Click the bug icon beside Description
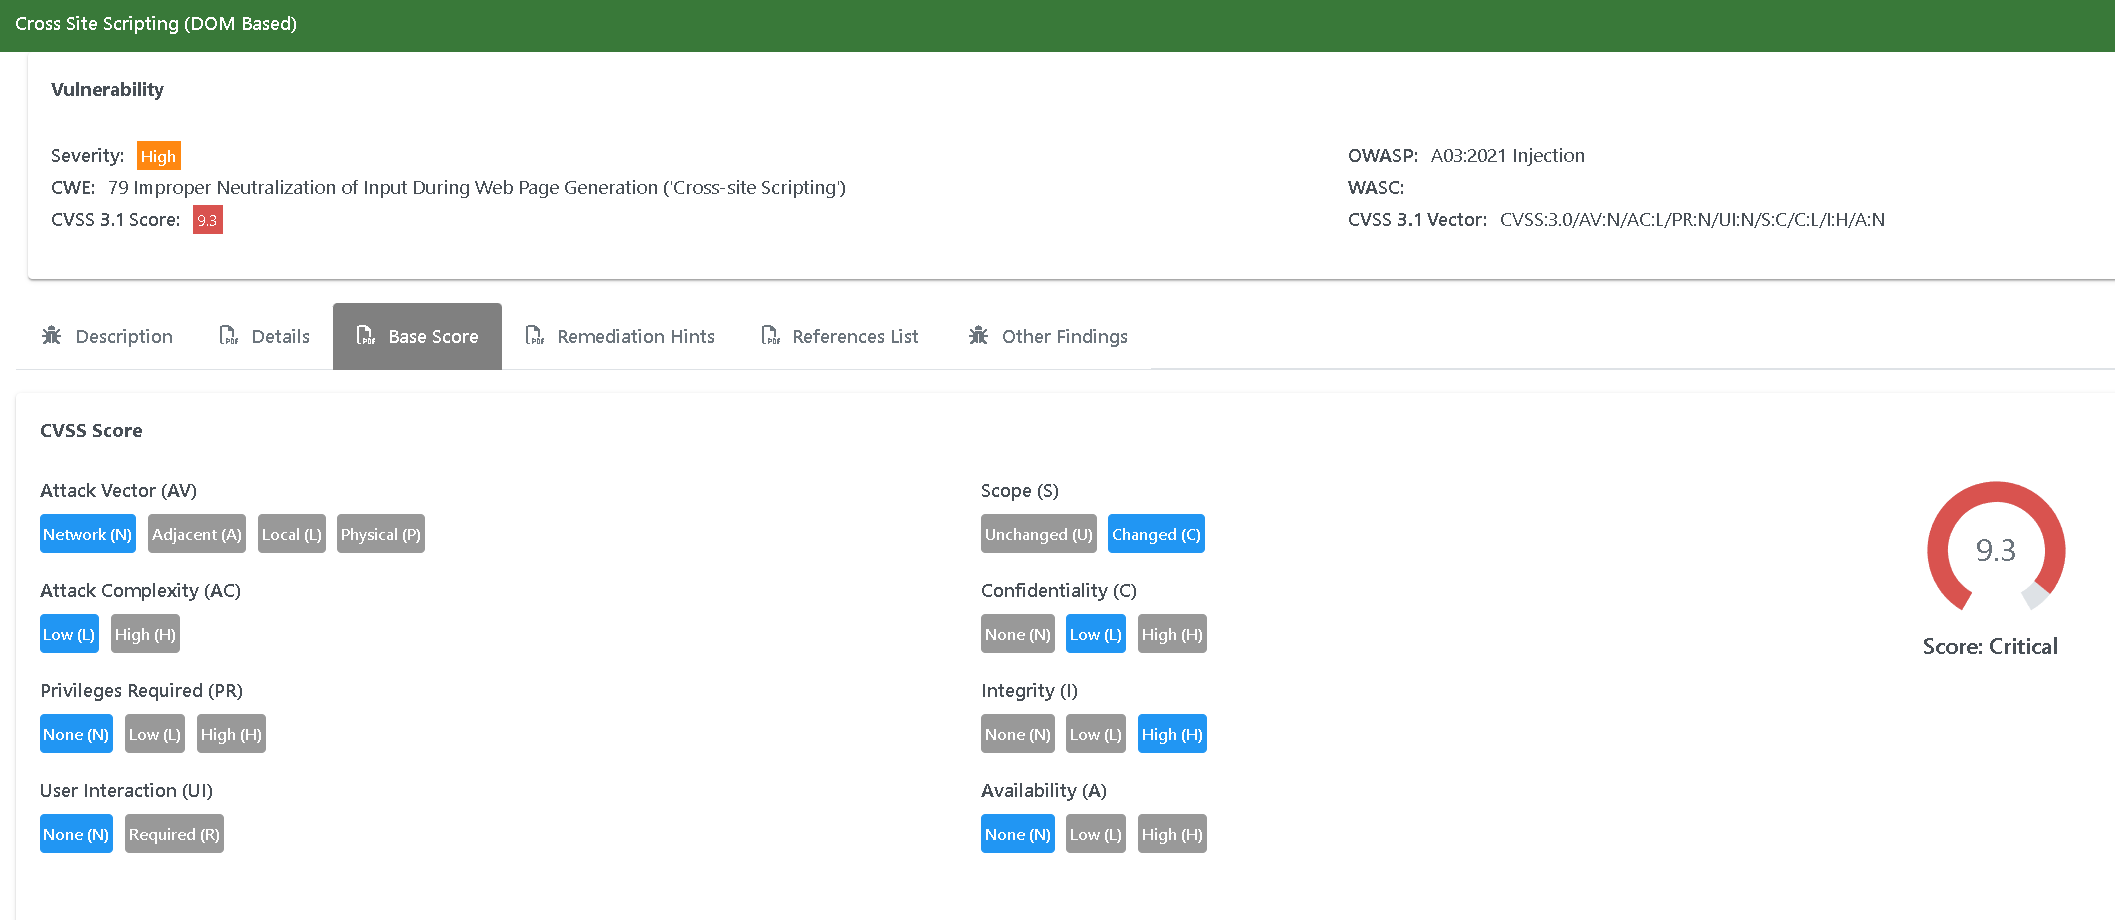The width and height of the screenshot is (2115, 920). pos(52,336)
